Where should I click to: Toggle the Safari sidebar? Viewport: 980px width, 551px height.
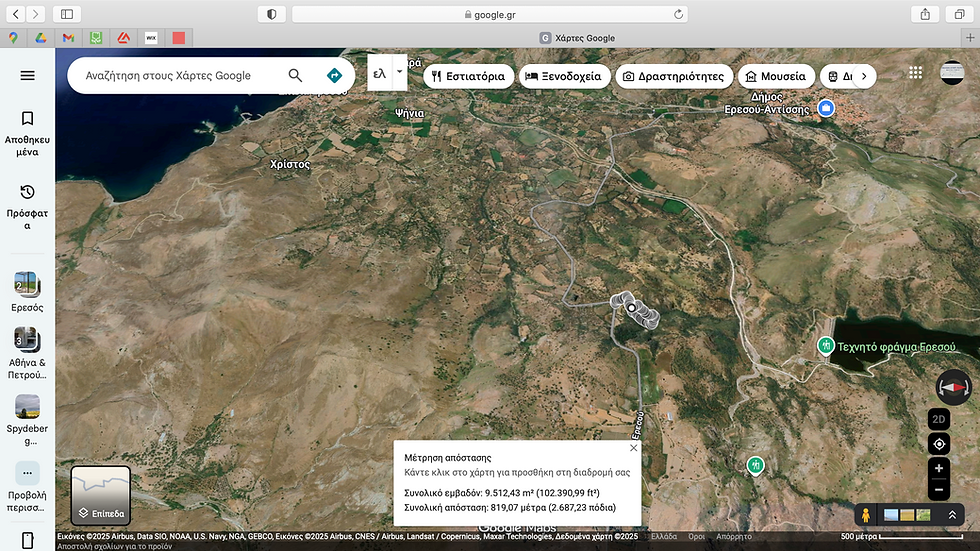coord(67,14)
